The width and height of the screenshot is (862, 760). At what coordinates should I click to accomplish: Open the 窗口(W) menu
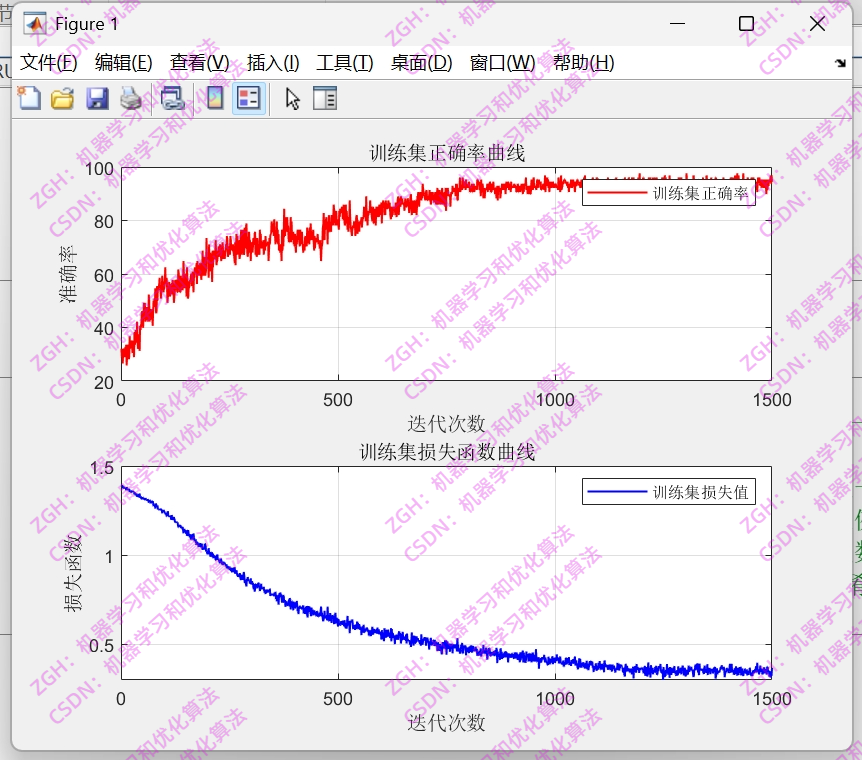tap(502, 63)
